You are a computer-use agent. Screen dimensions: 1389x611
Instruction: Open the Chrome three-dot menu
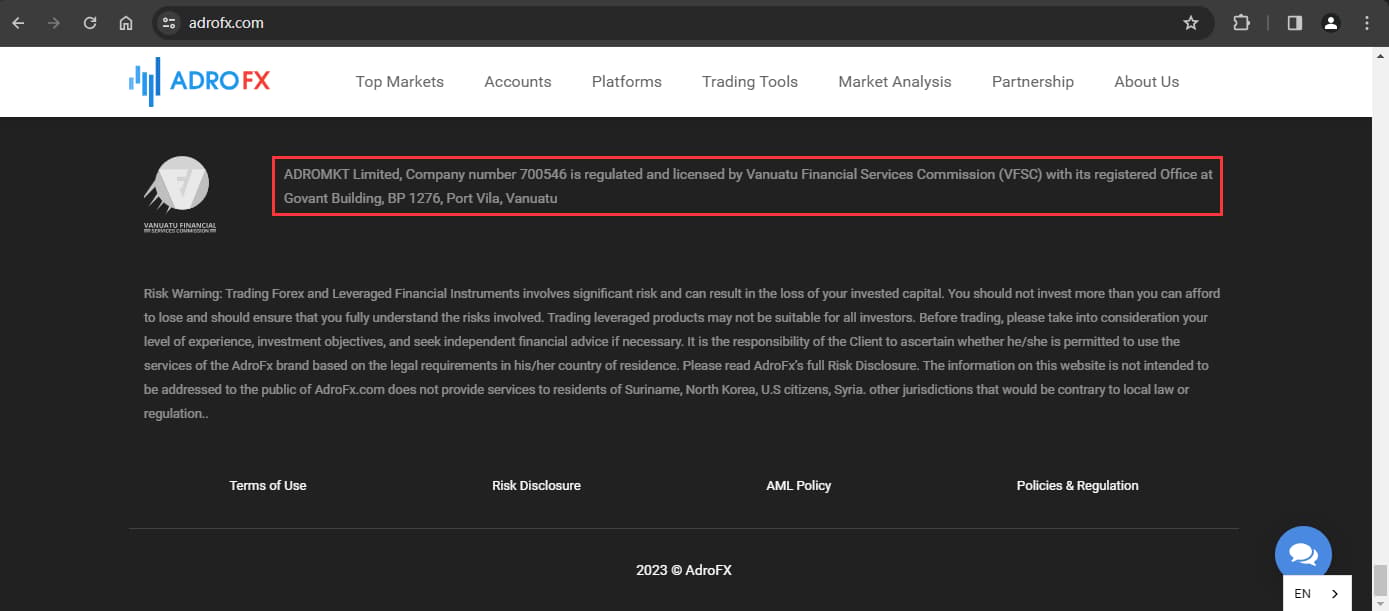click(x=1366, y=23)
